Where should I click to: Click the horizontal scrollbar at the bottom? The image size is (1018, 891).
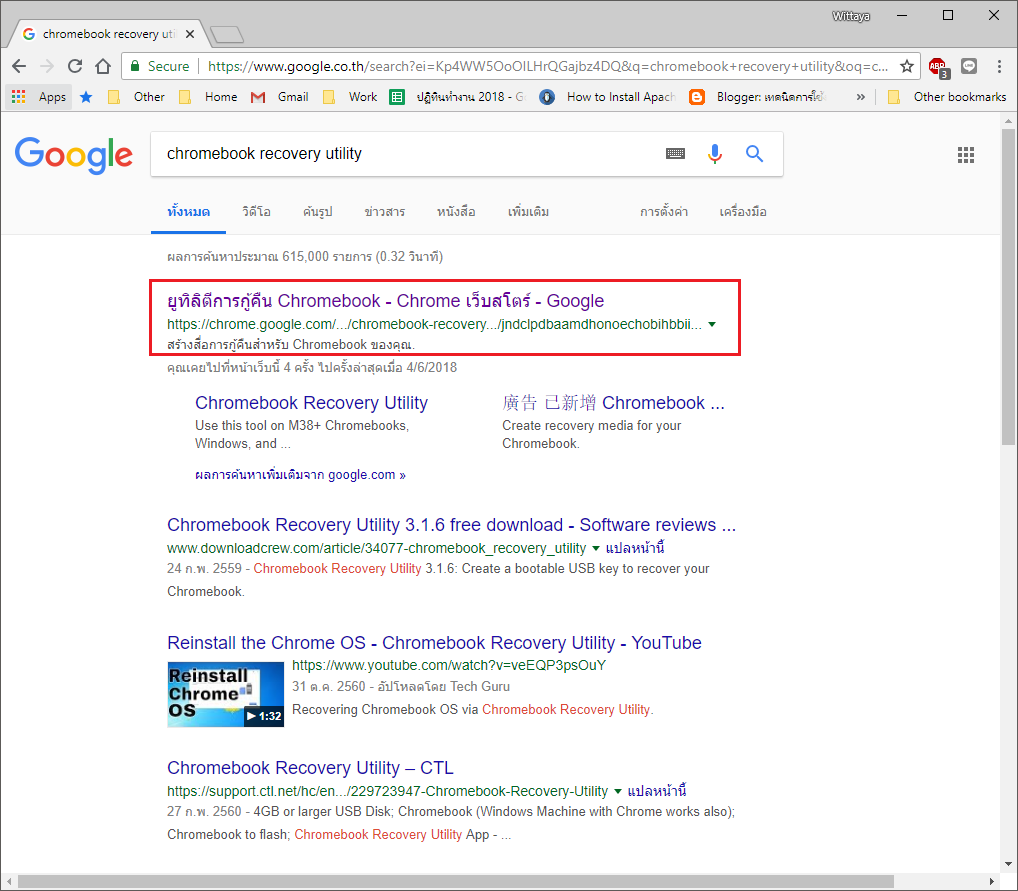click(456, 881)
